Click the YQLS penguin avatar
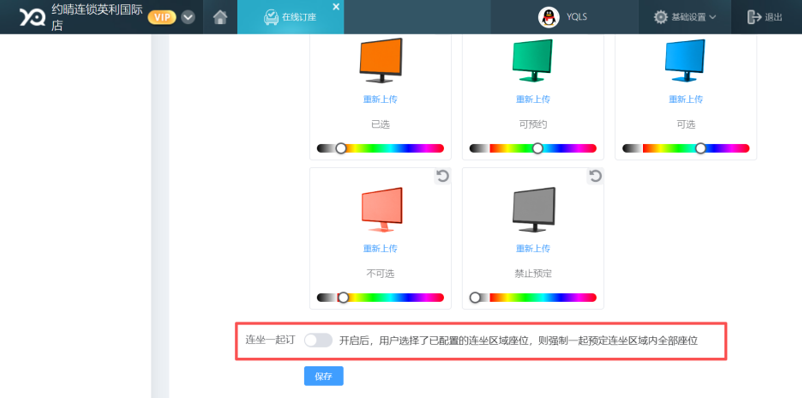This screenshot has width=802, height=403. pos(548,17)
